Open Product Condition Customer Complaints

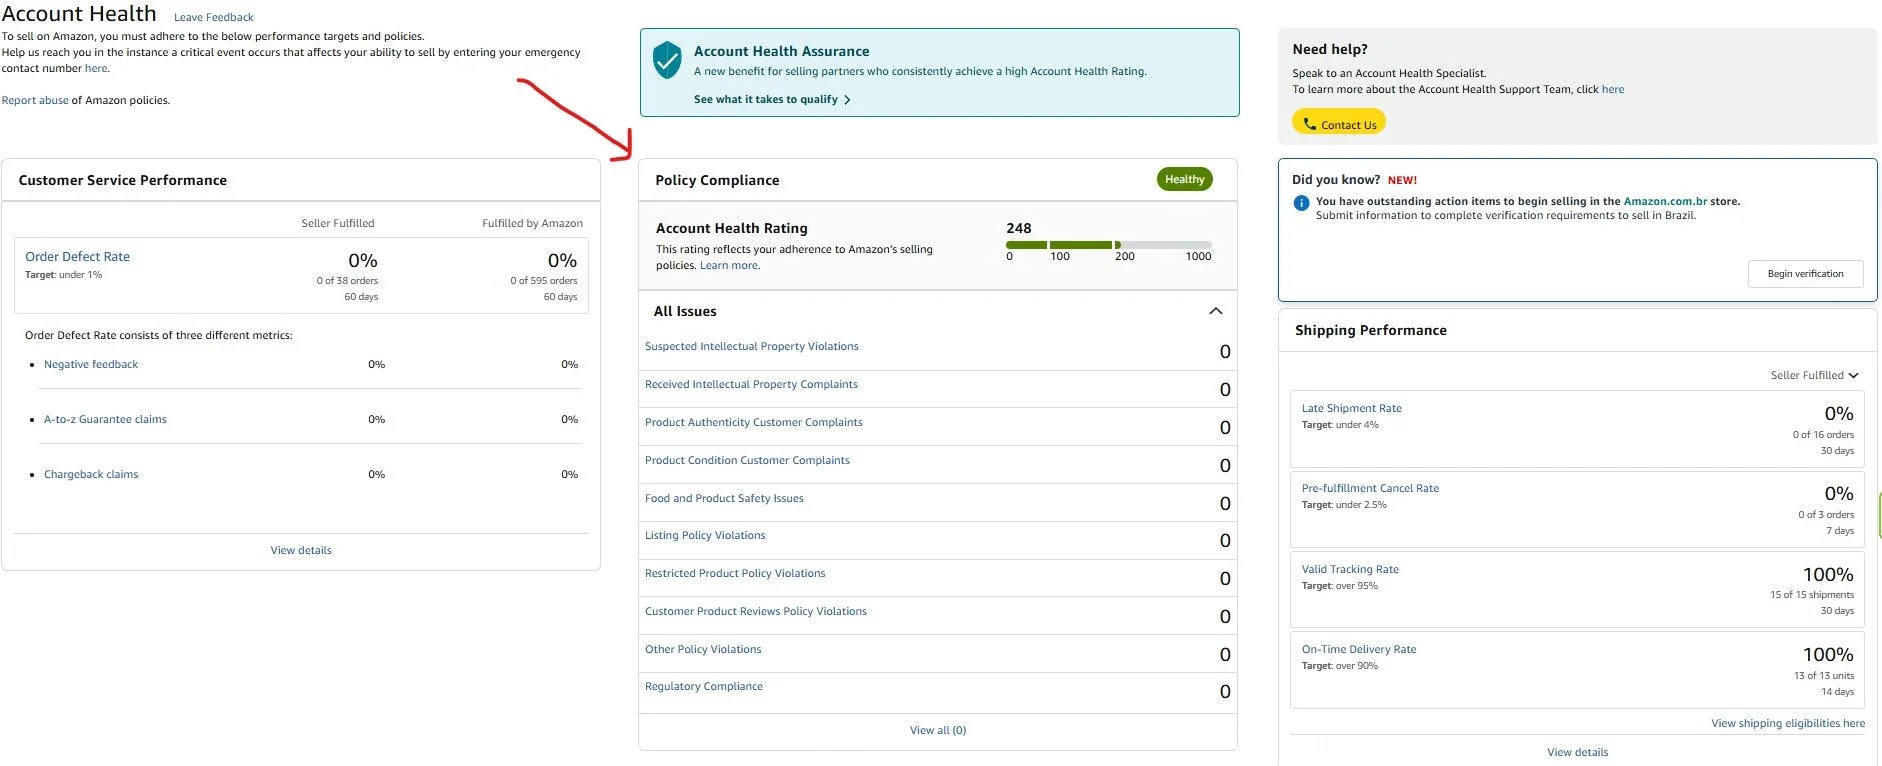(x=747, y=460)
